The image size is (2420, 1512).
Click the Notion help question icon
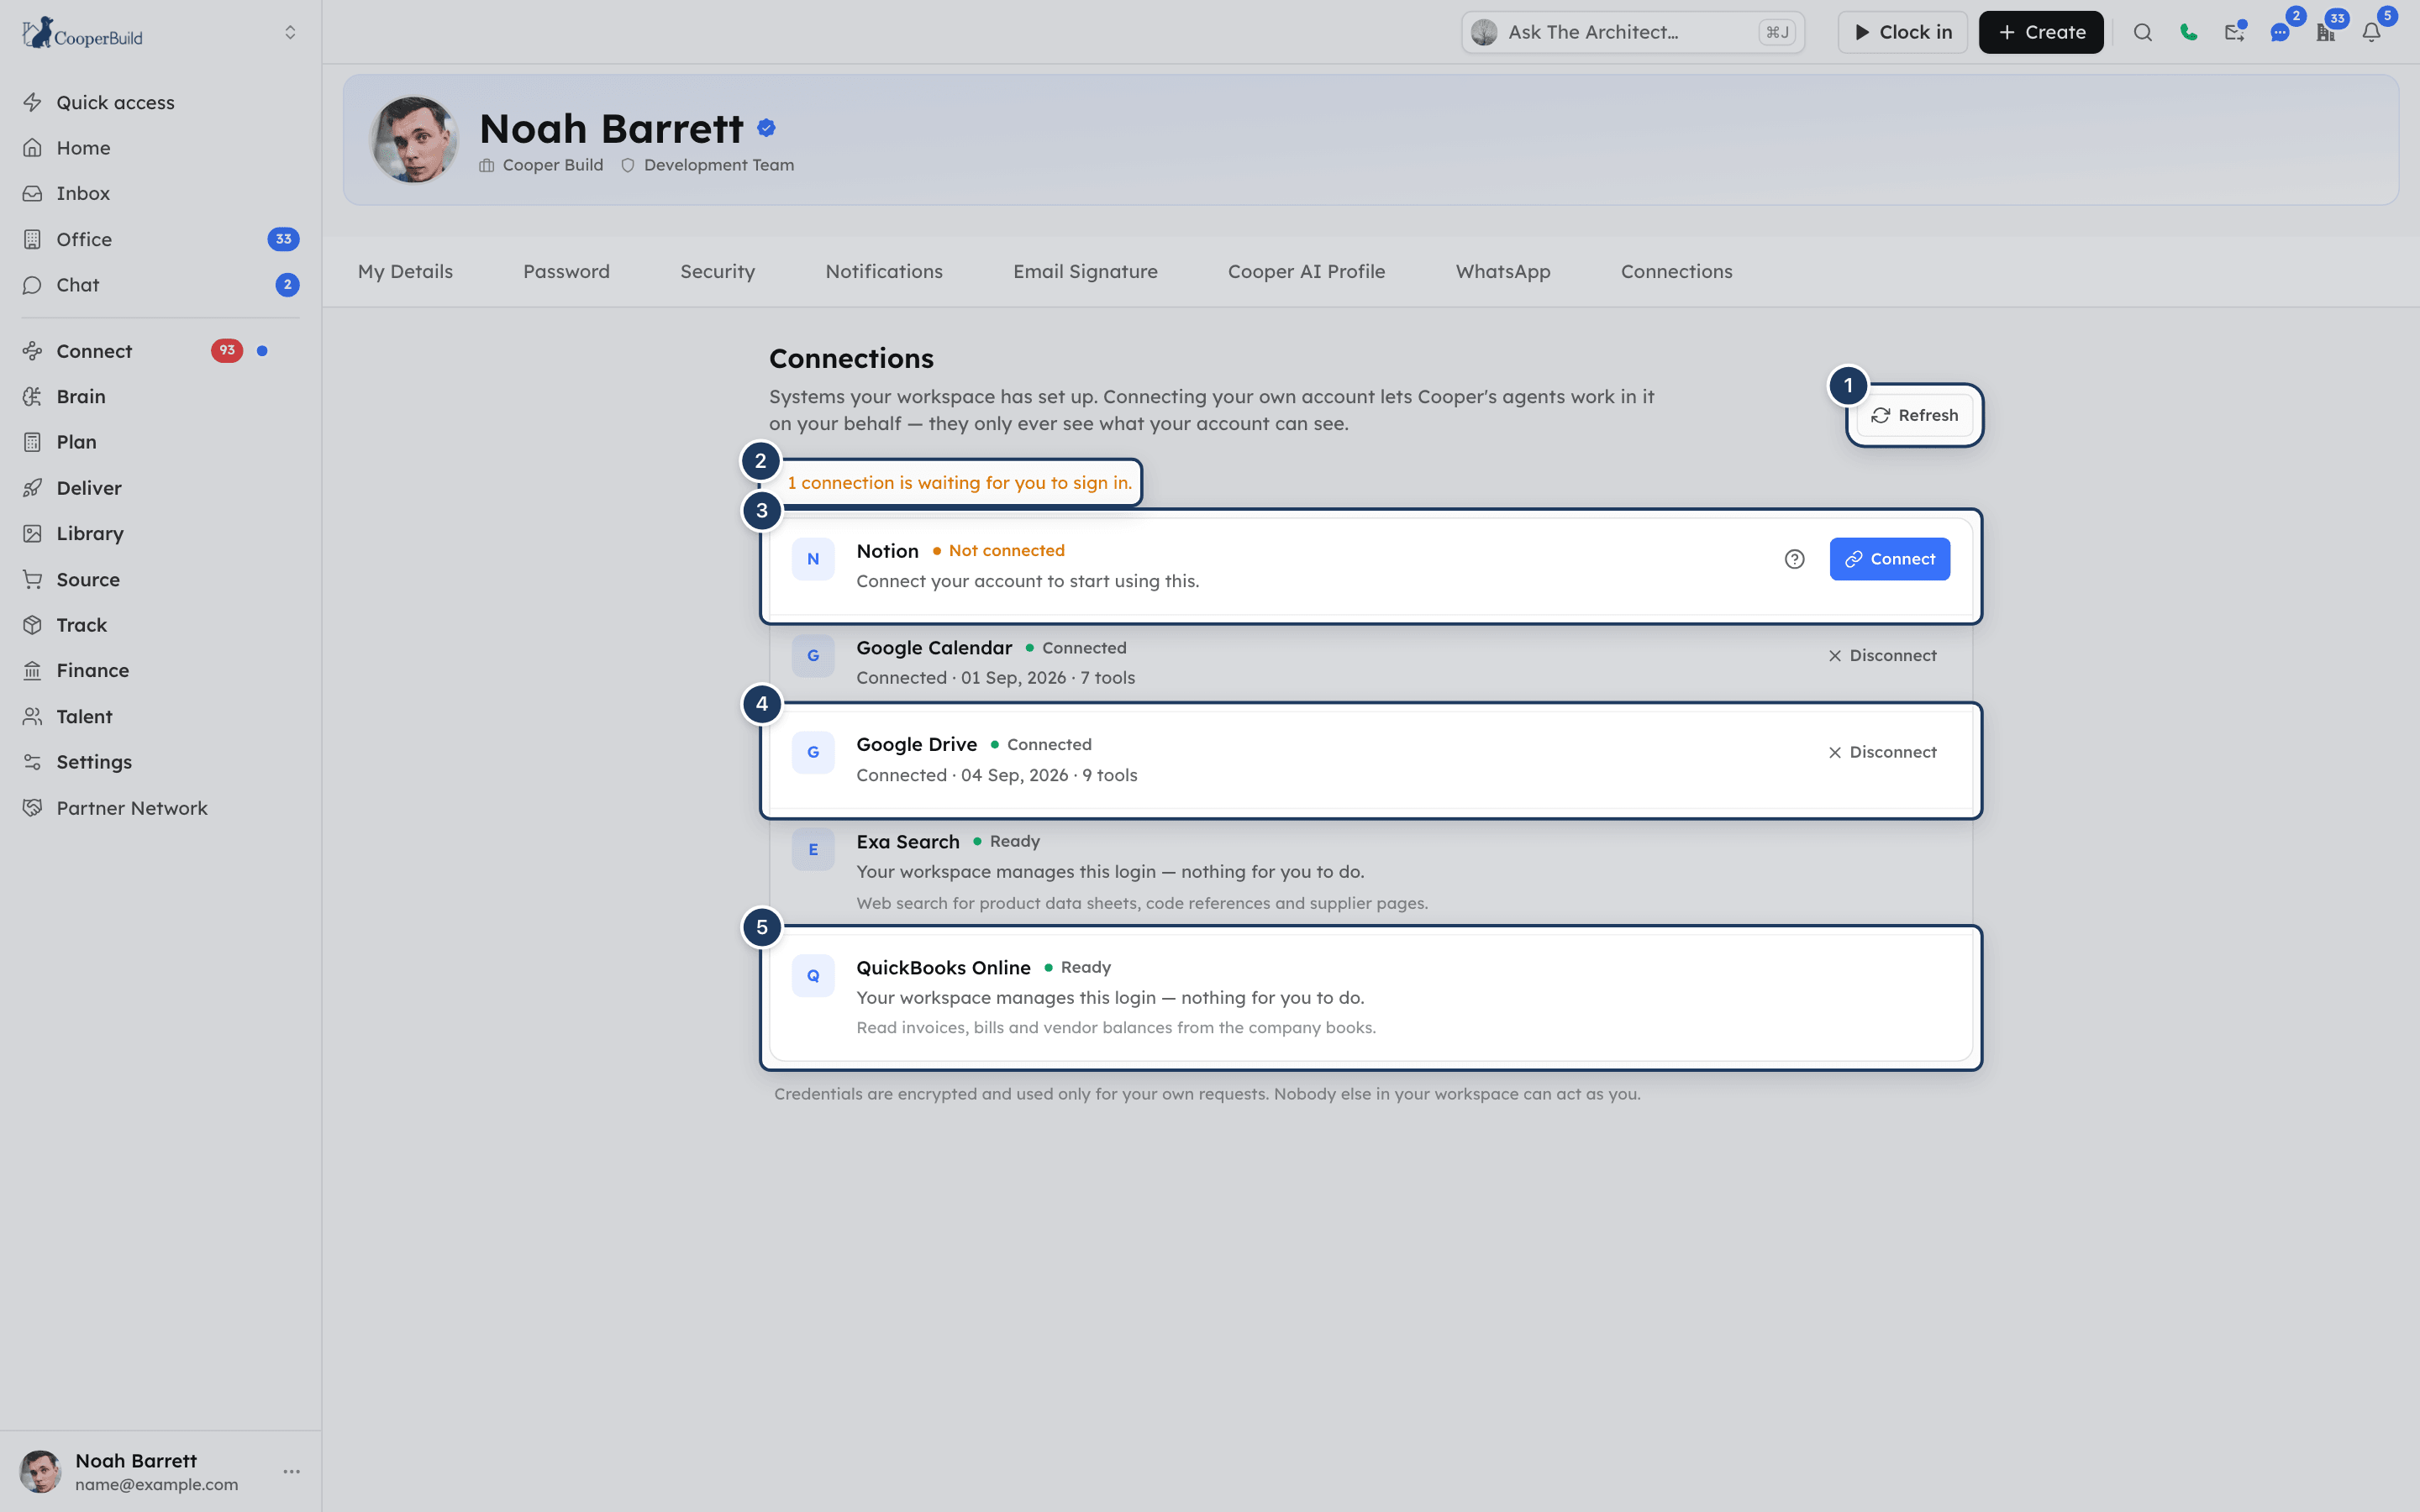(x=1794, y=559)
